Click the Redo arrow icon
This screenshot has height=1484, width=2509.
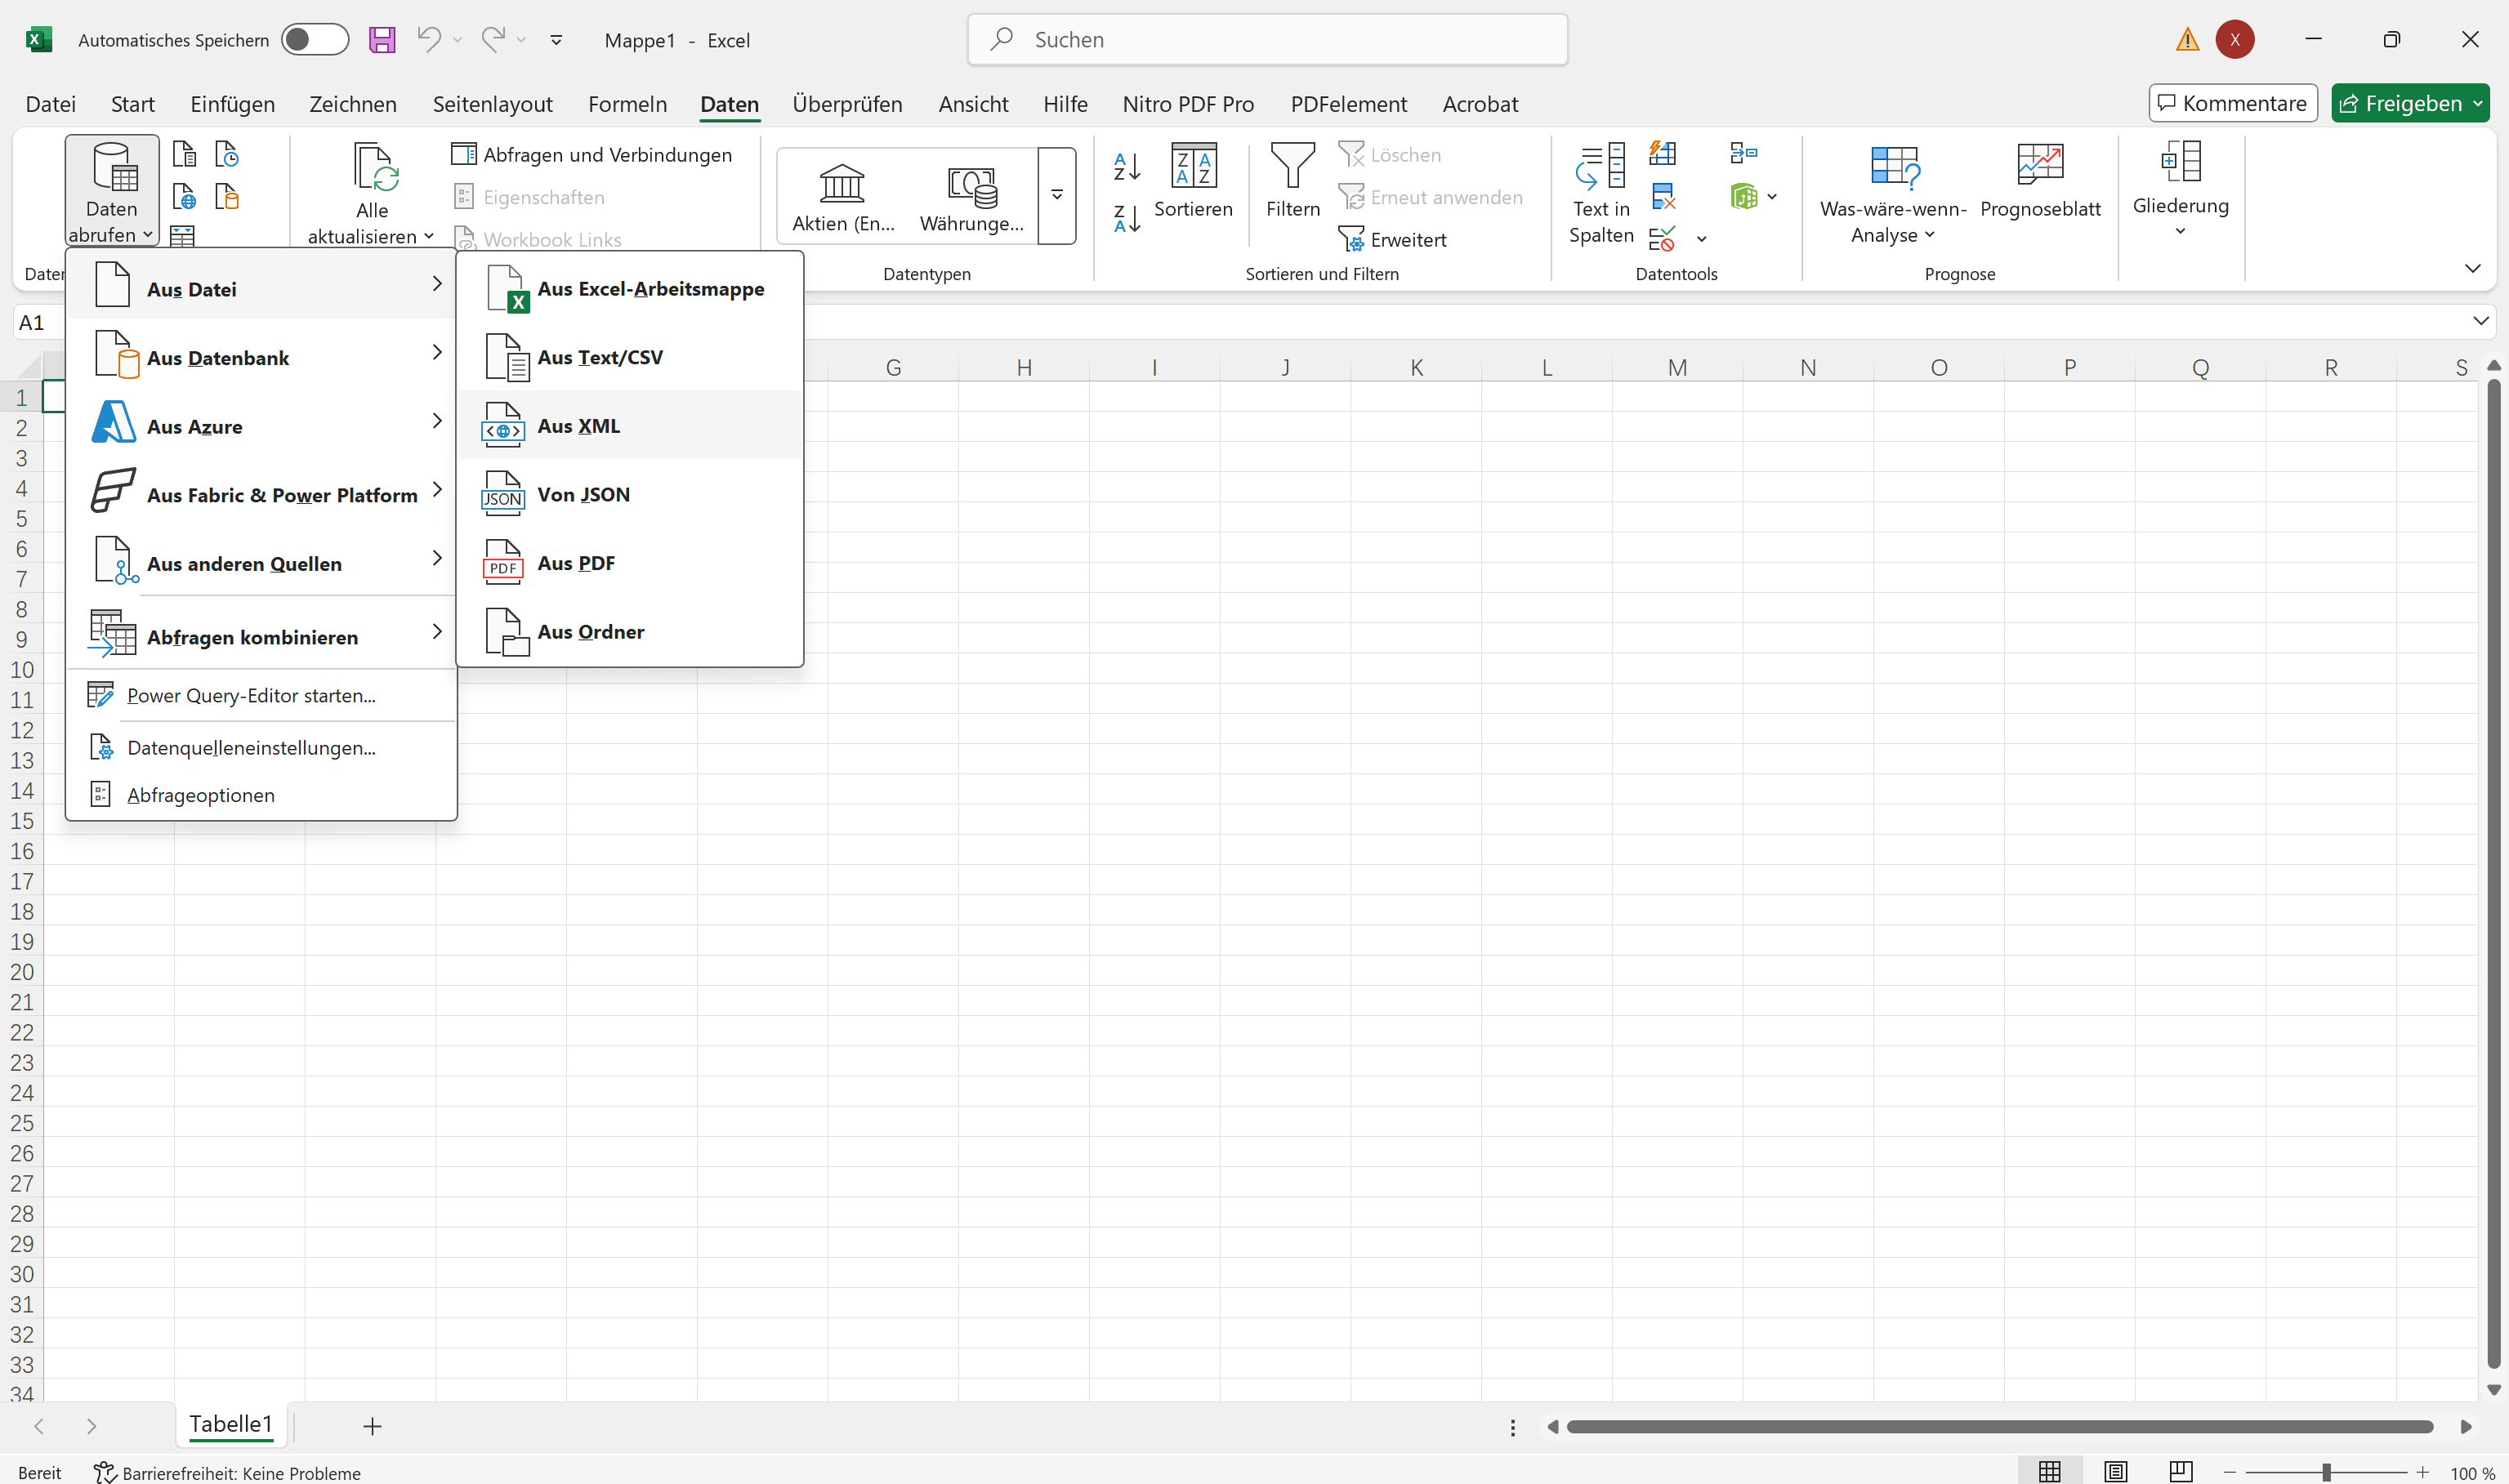point(493,40)
